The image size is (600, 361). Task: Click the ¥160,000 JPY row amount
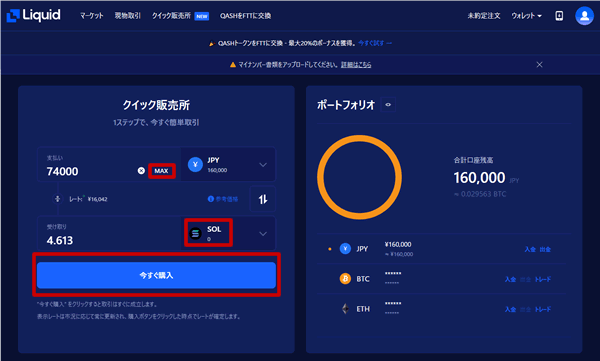pos(398,244)
